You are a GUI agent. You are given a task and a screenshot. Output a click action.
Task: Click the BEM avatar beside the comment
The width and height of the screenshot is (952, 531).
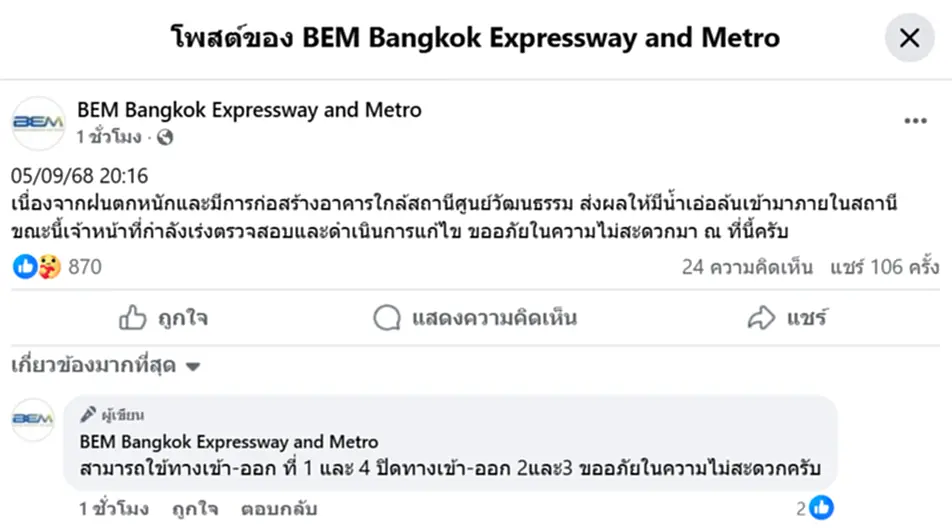coord(33,419)
